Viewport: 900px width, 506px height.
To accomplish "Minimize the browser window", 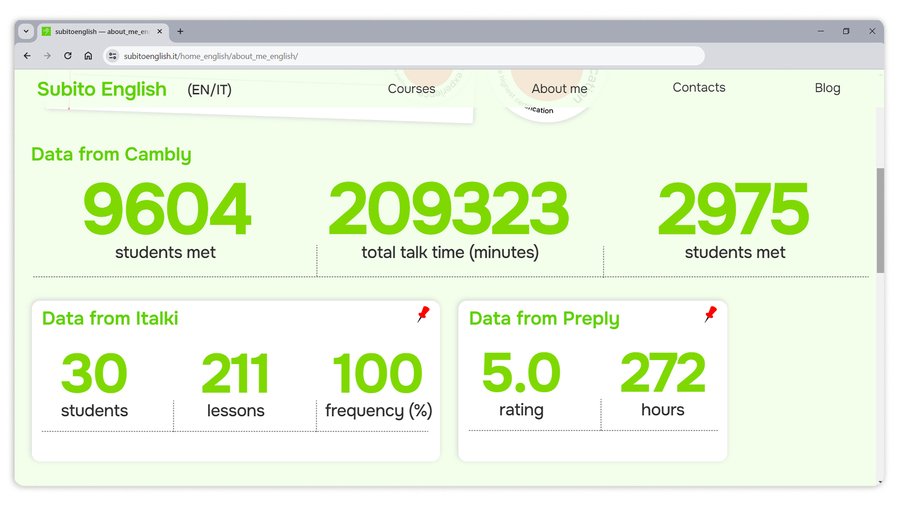I will (x=821, y=31).
